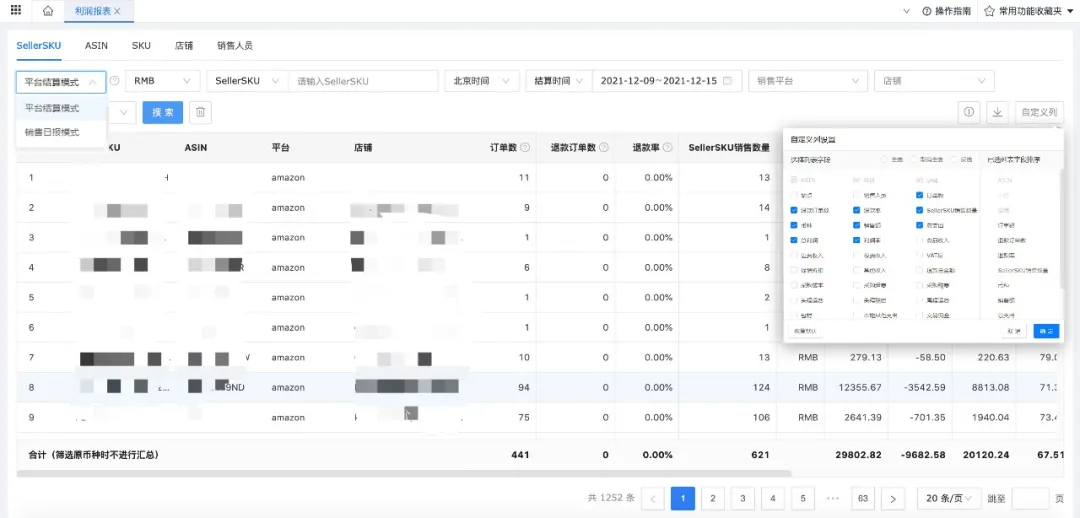Click the 自定义列 button

coord(1039,112)
